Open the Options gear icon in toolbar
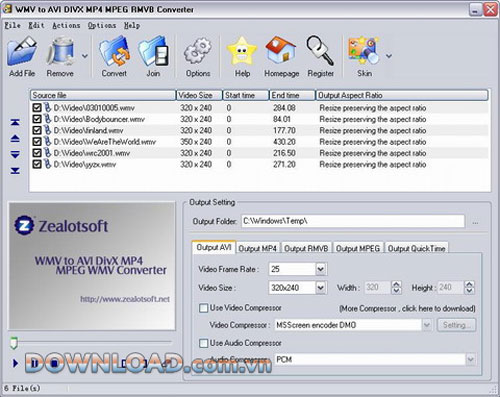Image resolution: width=500 pixels, height=397 pixels. pos(198,51)
